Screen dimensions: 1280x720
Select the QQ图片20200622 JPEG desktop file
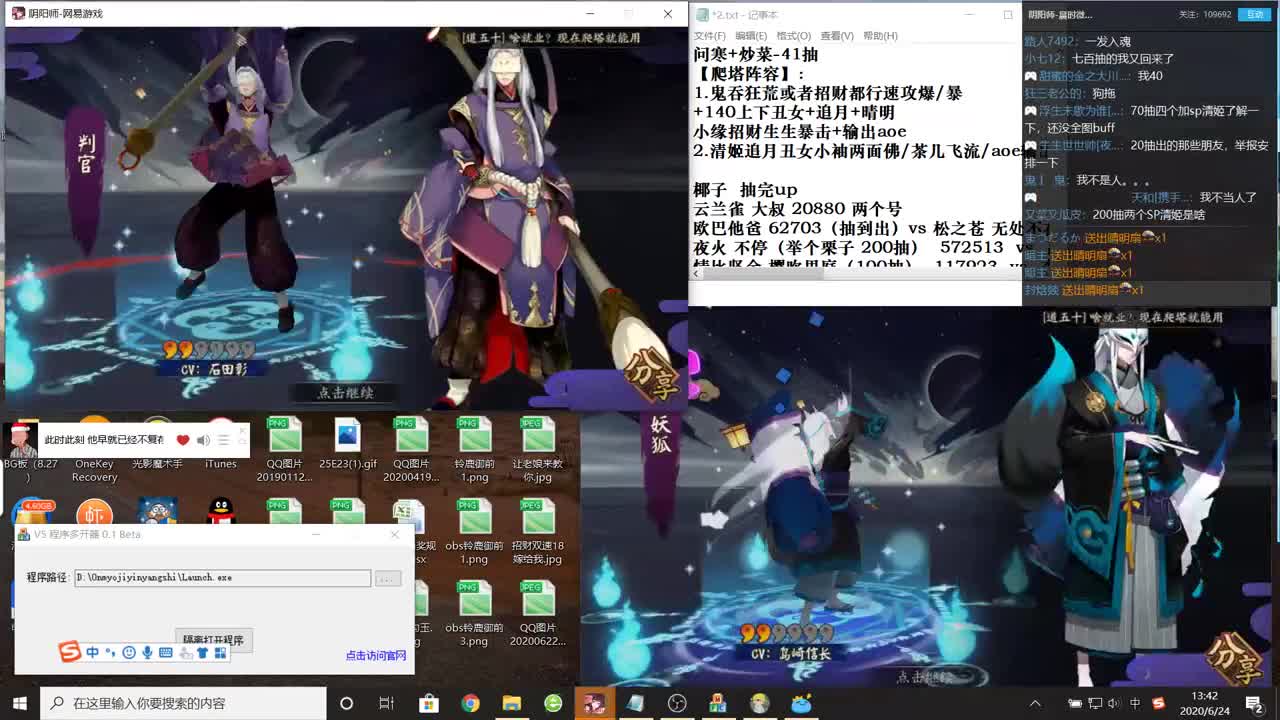pos(538,614)
